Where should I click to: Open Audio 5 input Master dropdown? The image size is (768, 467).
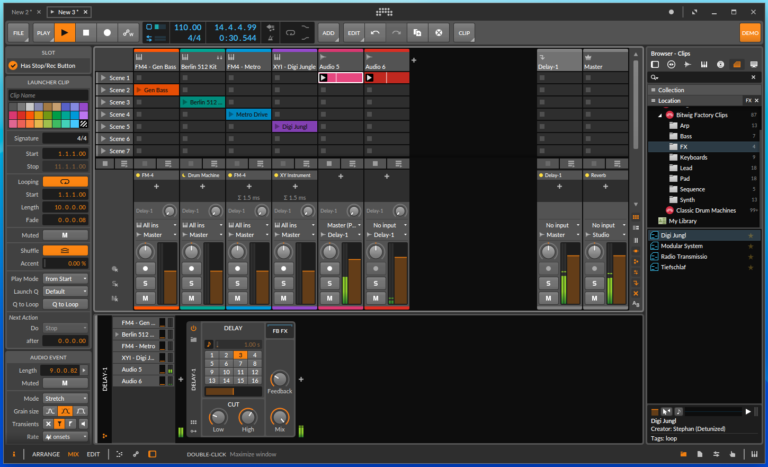(341, 225)
